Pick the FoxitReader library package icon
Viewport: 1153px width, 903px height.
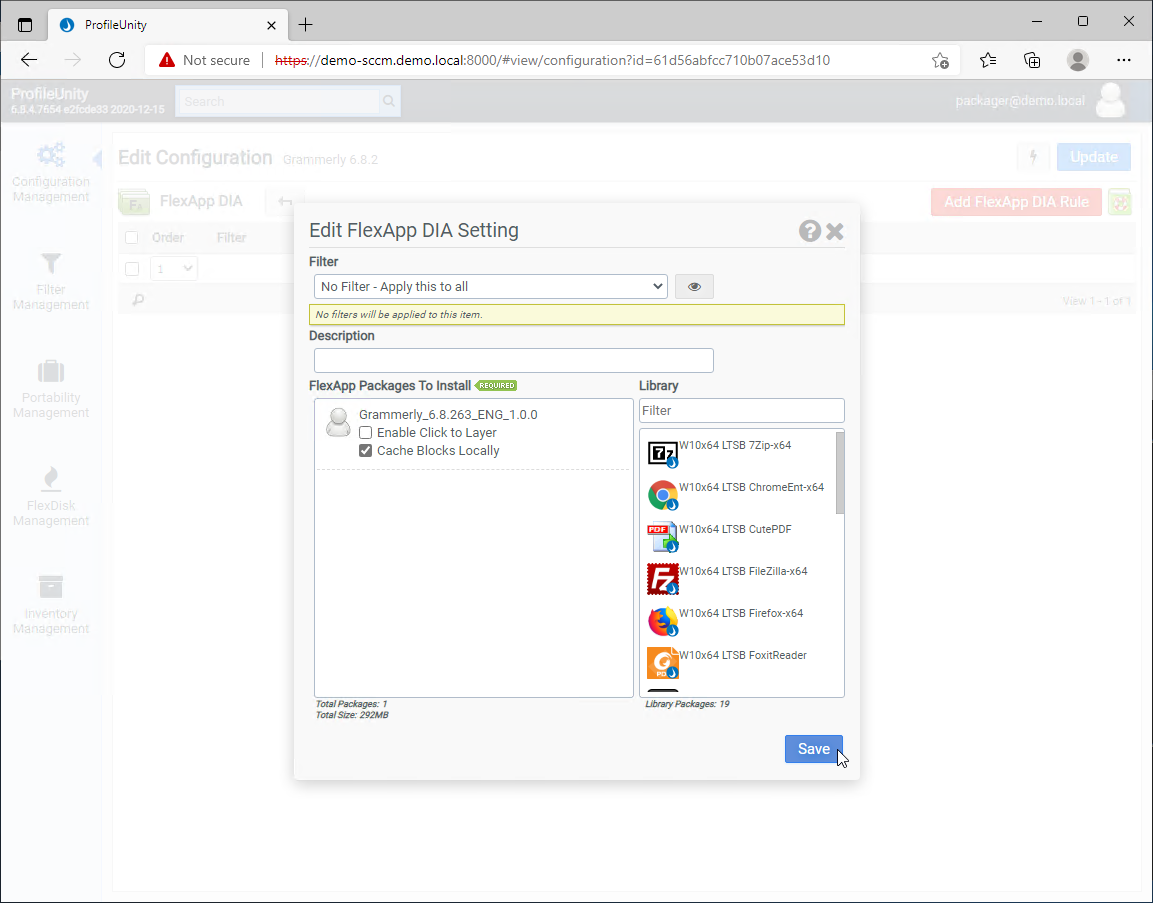[x=663, y=663]
